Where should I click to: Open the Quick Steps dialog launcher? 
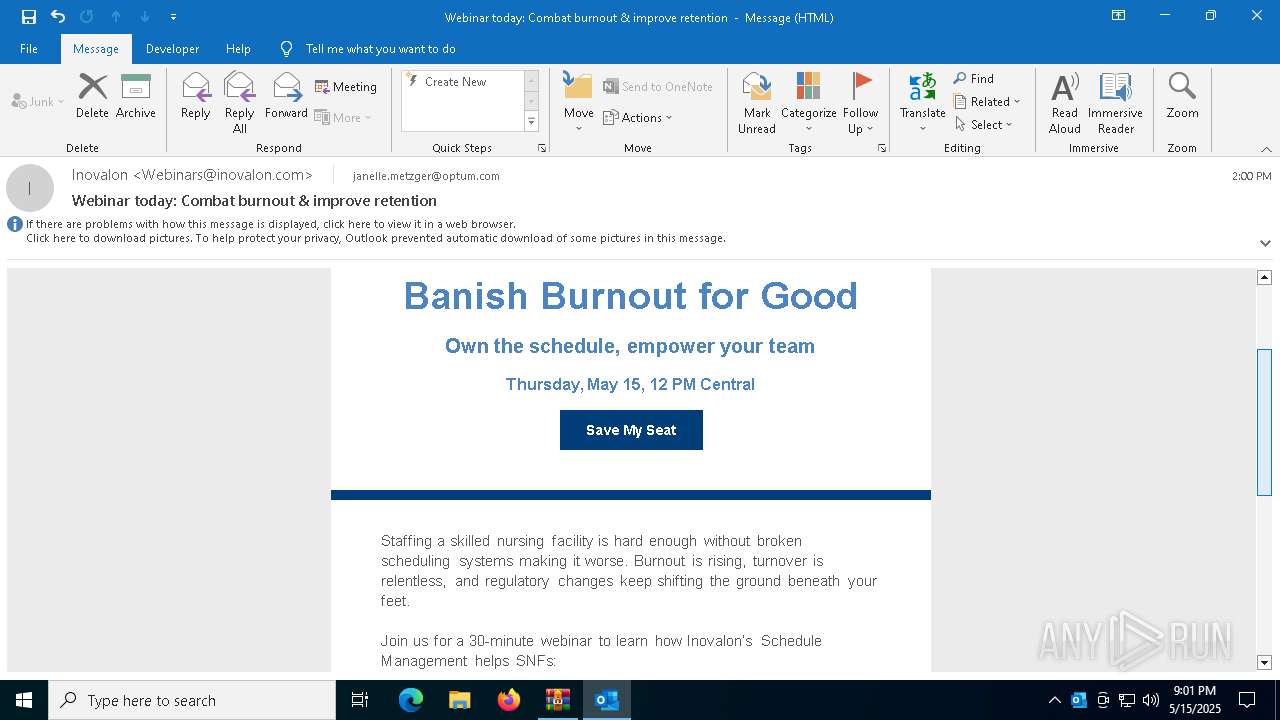(542, 148)
